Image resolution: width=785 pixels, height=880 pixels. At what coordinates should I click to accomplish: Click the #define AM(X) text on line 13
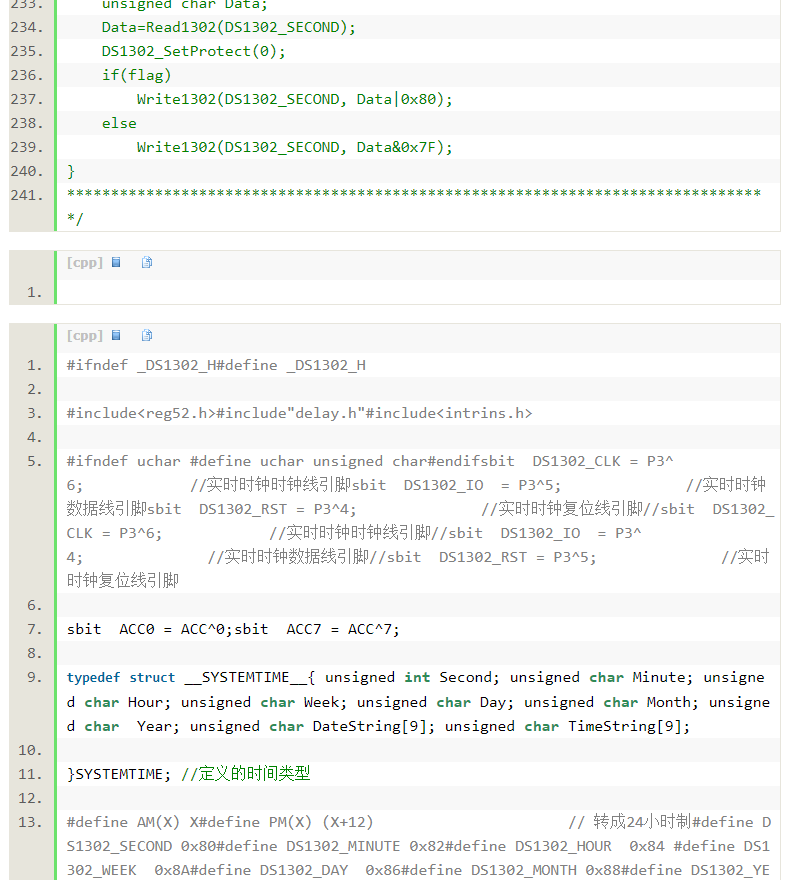[123, 822]
